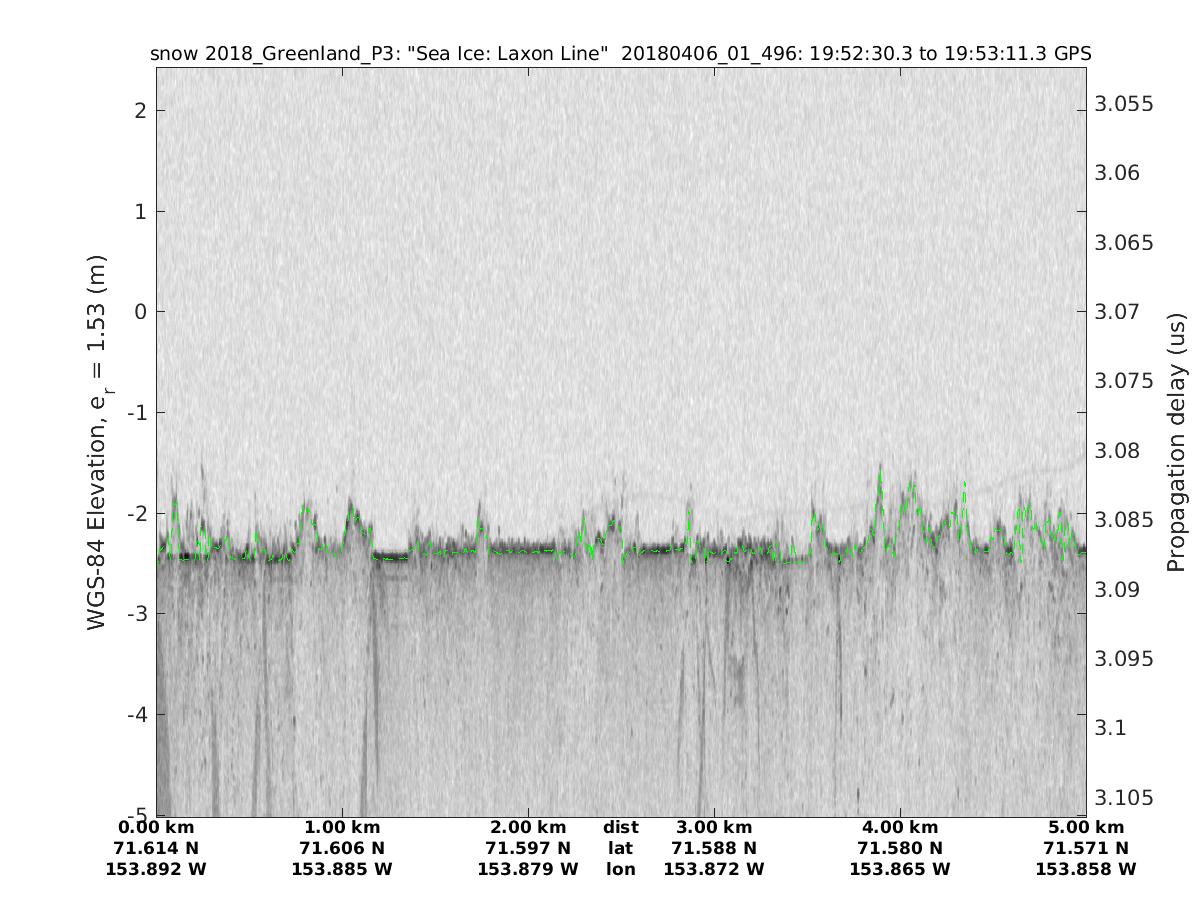1200x900 pixels.
Task: Click the 4.00 km distance tick label
Action: point(899,827)
